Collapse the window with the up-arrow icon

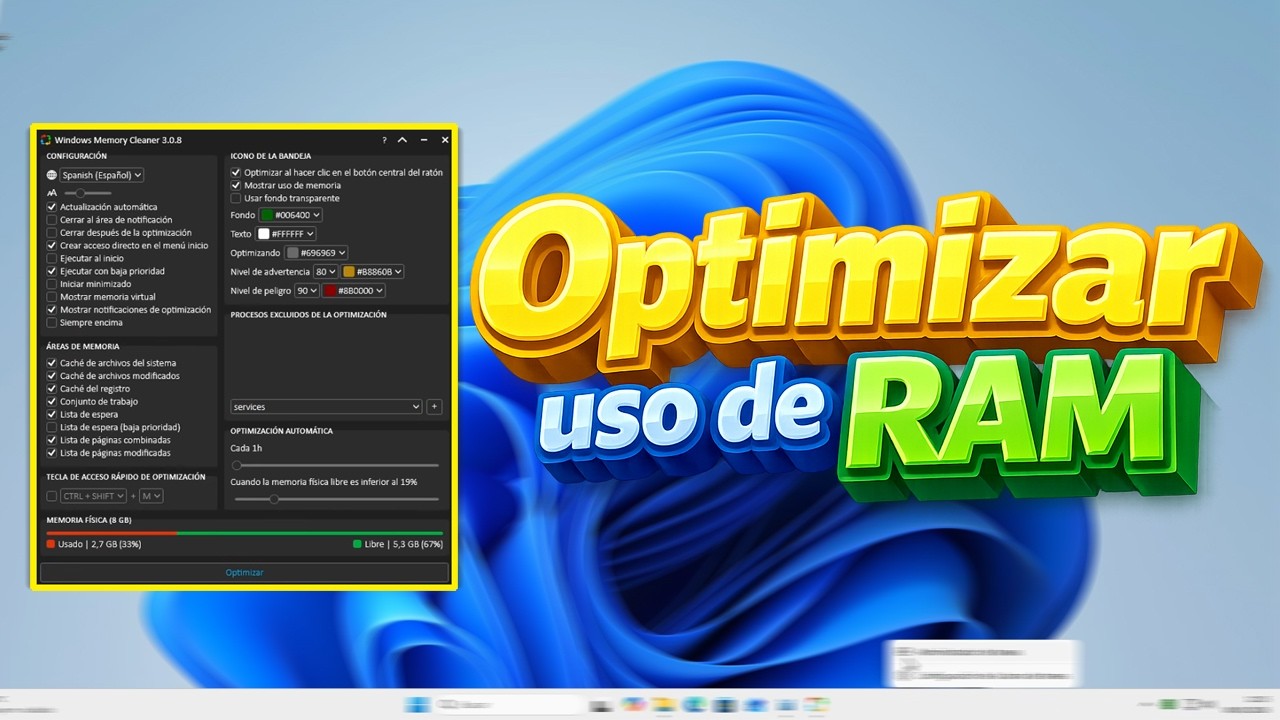[402, 140]
